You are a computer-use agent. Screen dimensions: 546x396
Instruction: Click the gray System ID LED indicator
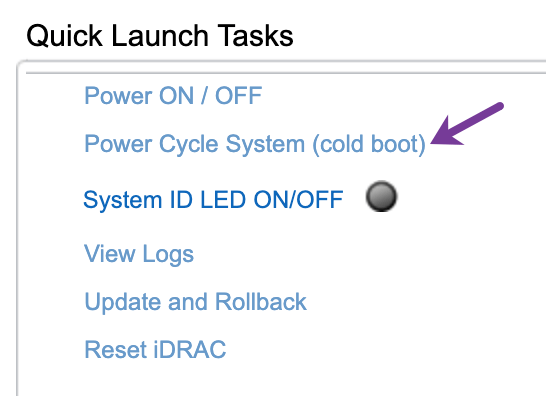click(381, 196)
